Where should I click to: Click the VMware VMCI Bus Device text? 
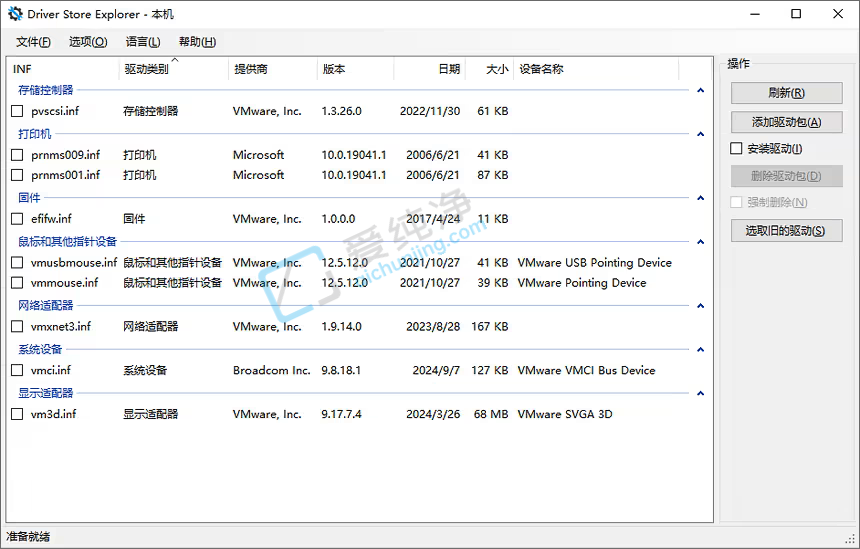click(586, 370)
